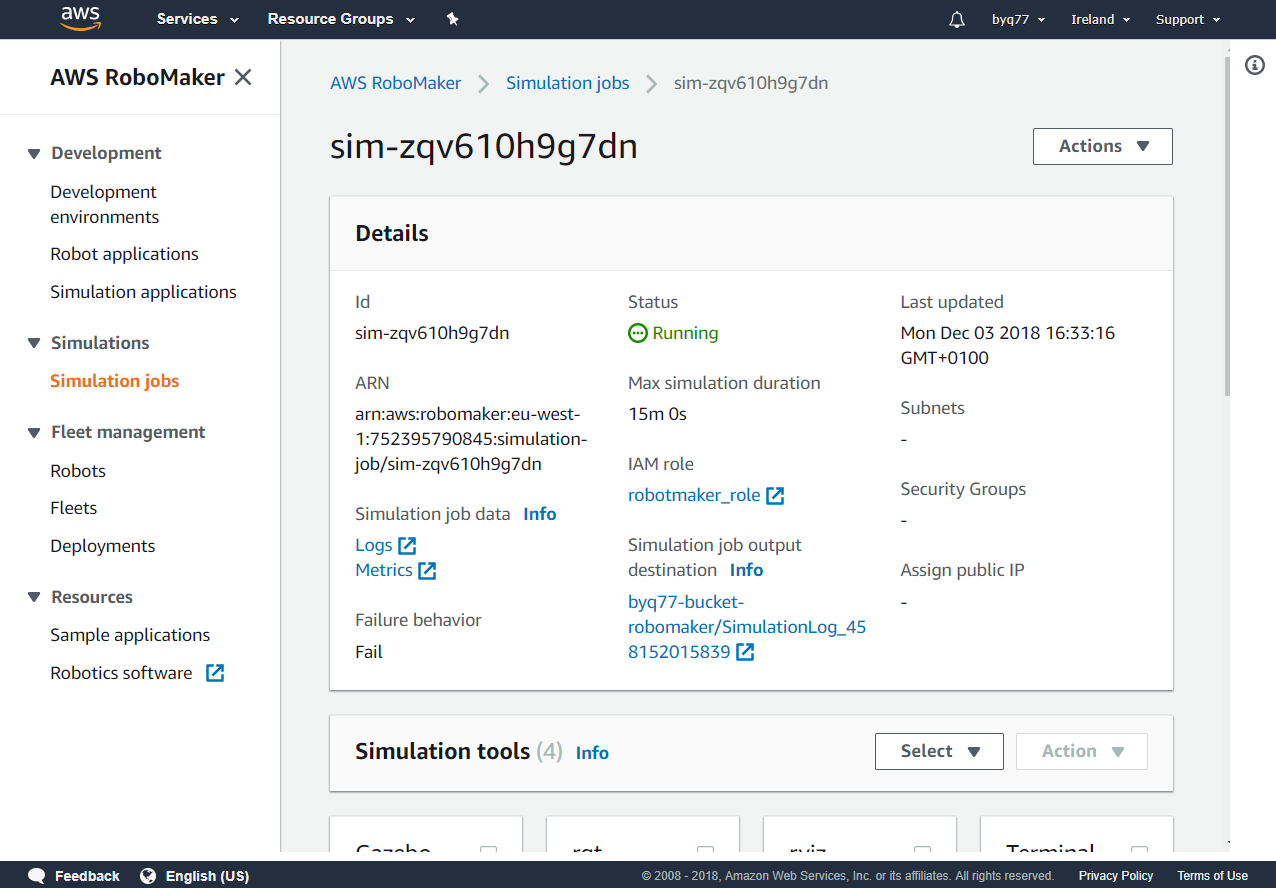Tick the Gazebo tool checkbox

(x=488, y=851)
